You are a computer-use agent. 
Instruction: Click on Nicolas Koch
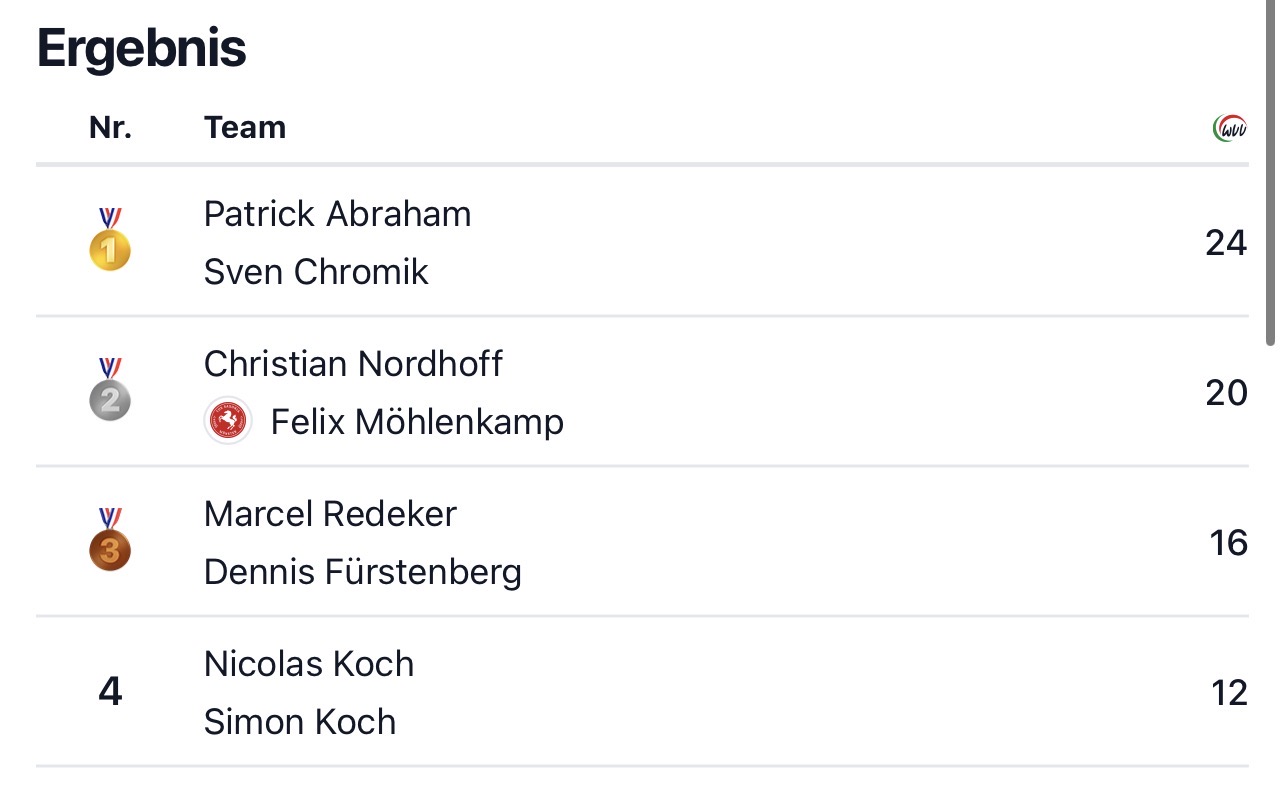[308, 664]
